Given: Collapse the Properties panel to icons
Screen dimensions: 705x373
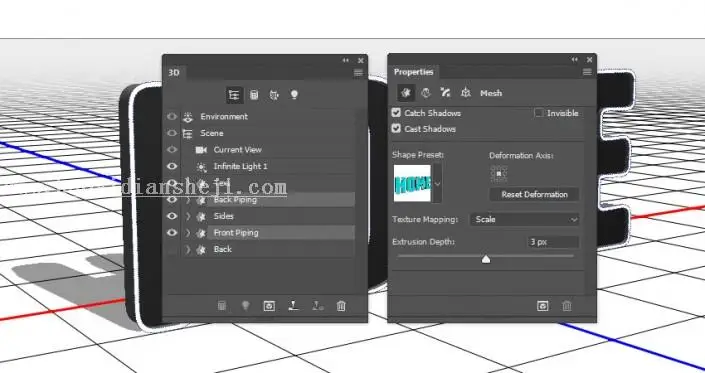Looking at the screenshot, I should [575, 59].
